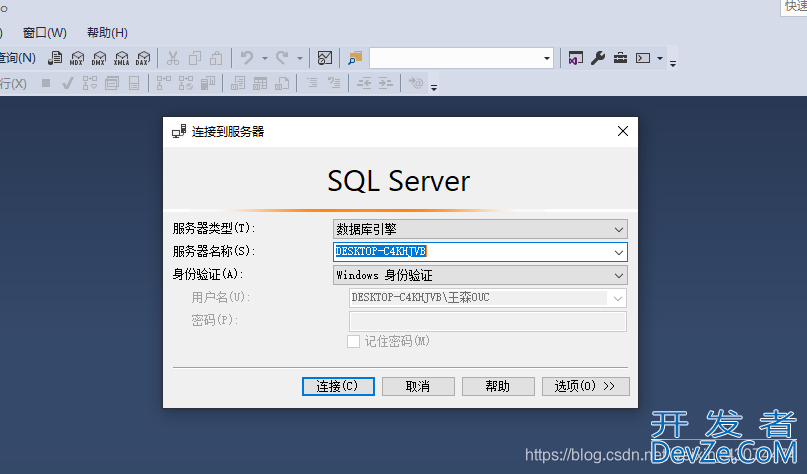Open the Solution Explorer window icon
Screen dimensions: 807x474
[575, 58]
